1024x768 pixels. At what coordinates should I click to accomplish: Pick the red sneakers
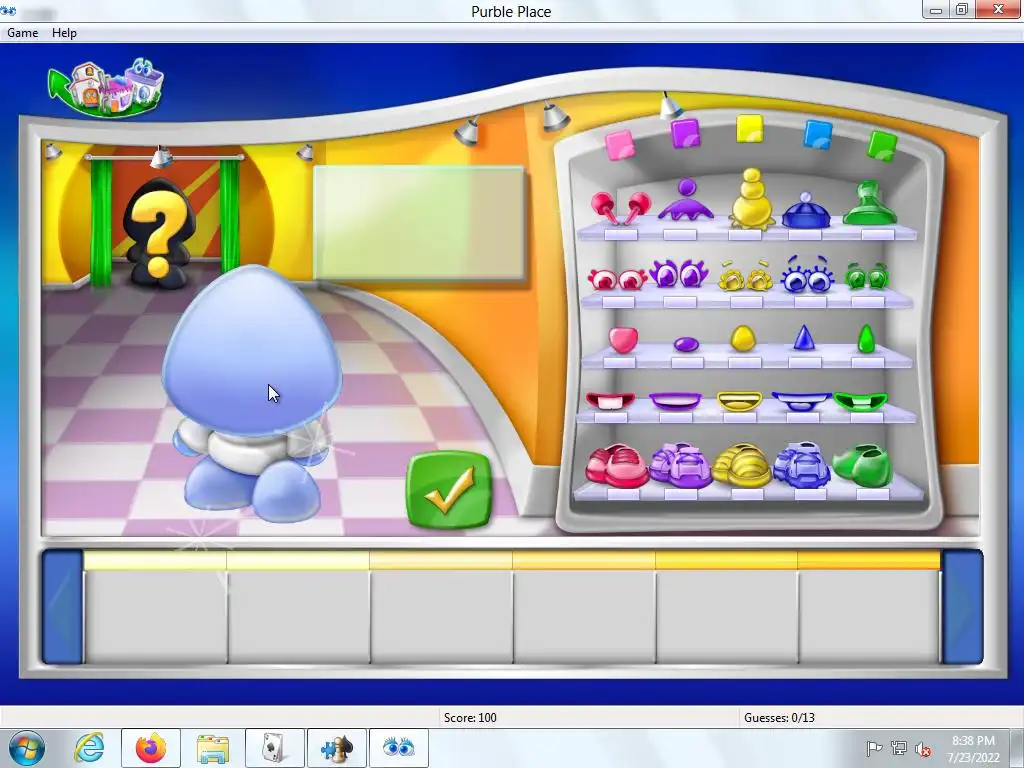[x=616, y=466]
